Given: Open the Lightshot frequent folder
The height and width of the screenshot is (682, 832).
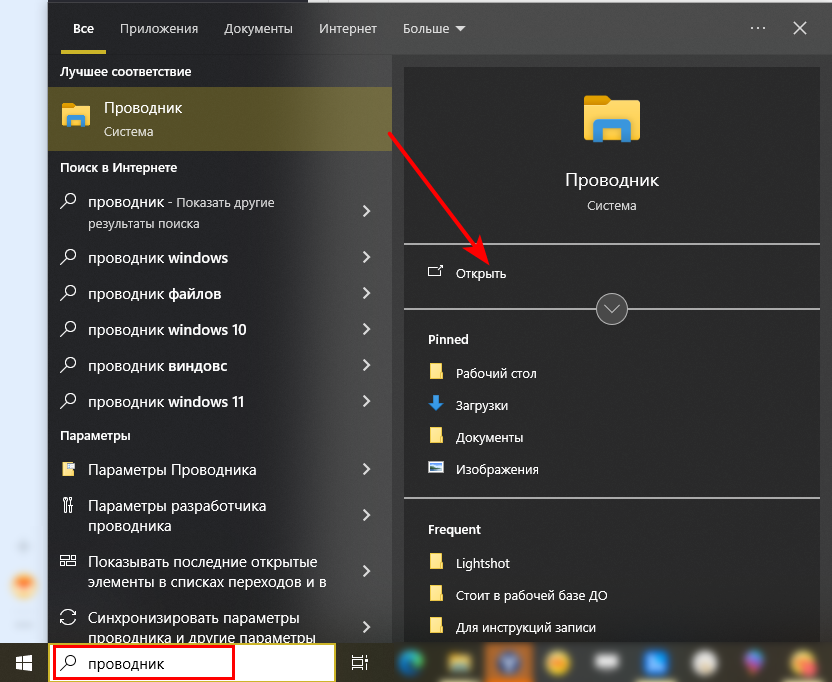Looking at the screenshot, I should pyautogui.click(x=481, y=562).
